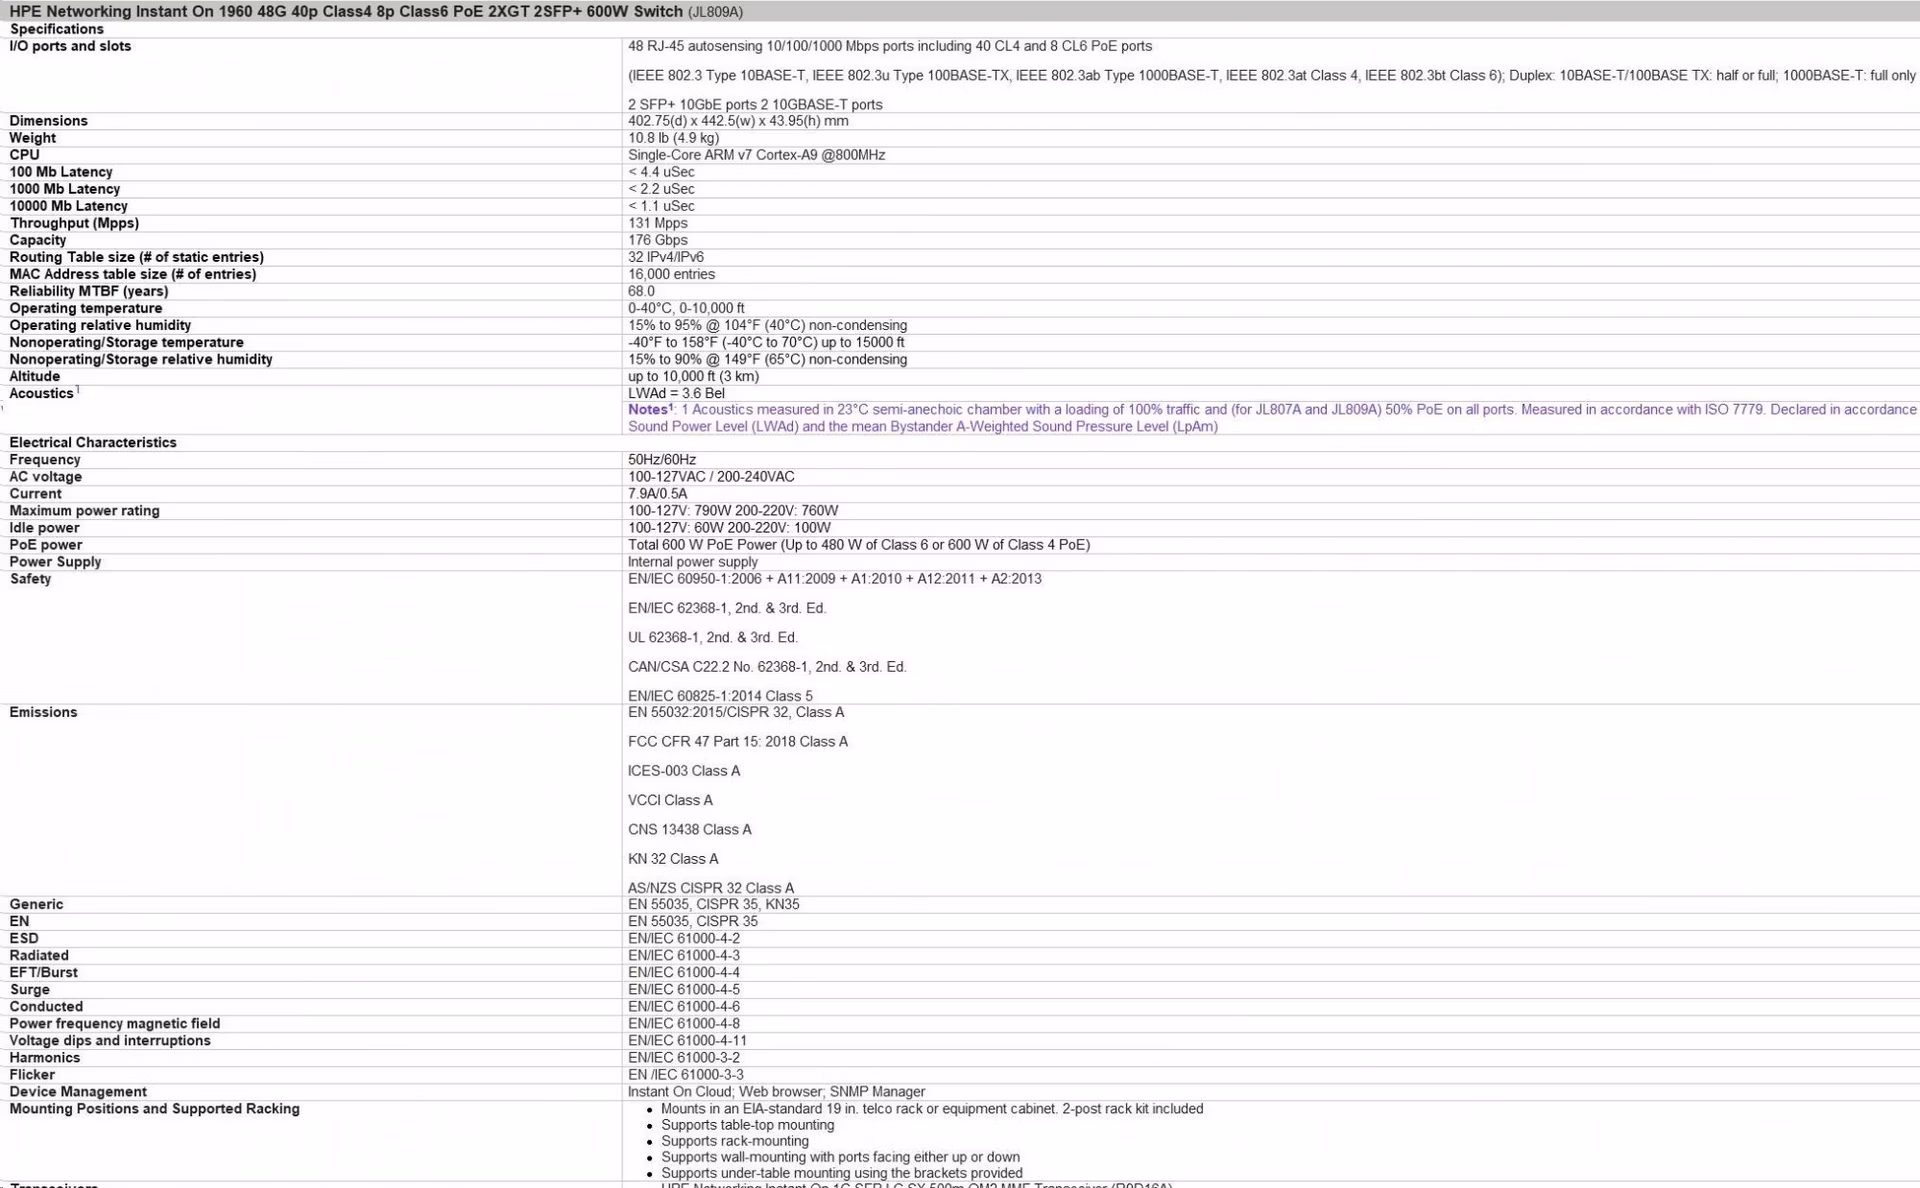Select the MTBF value '68.0'
Image resolution: width=1920 pixels, height=1188 pixels.
point(641,291)
